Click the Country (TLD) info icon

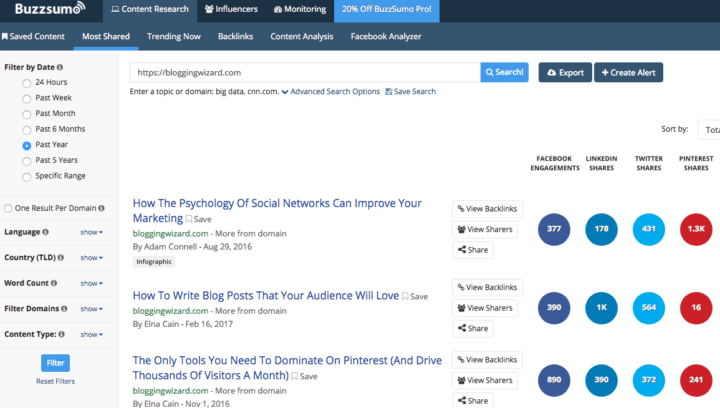pos(61,257)
